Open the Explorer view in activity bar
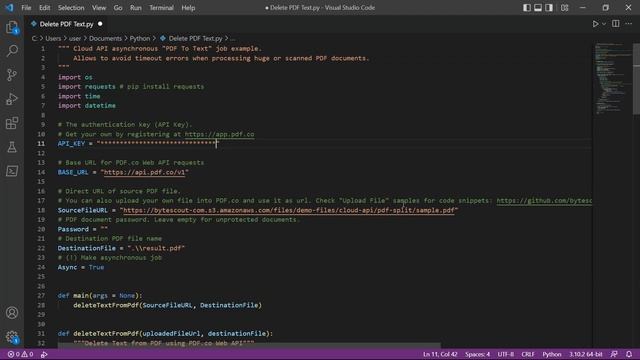The width and height of the screenshot is (640, 360). (12, 27)
